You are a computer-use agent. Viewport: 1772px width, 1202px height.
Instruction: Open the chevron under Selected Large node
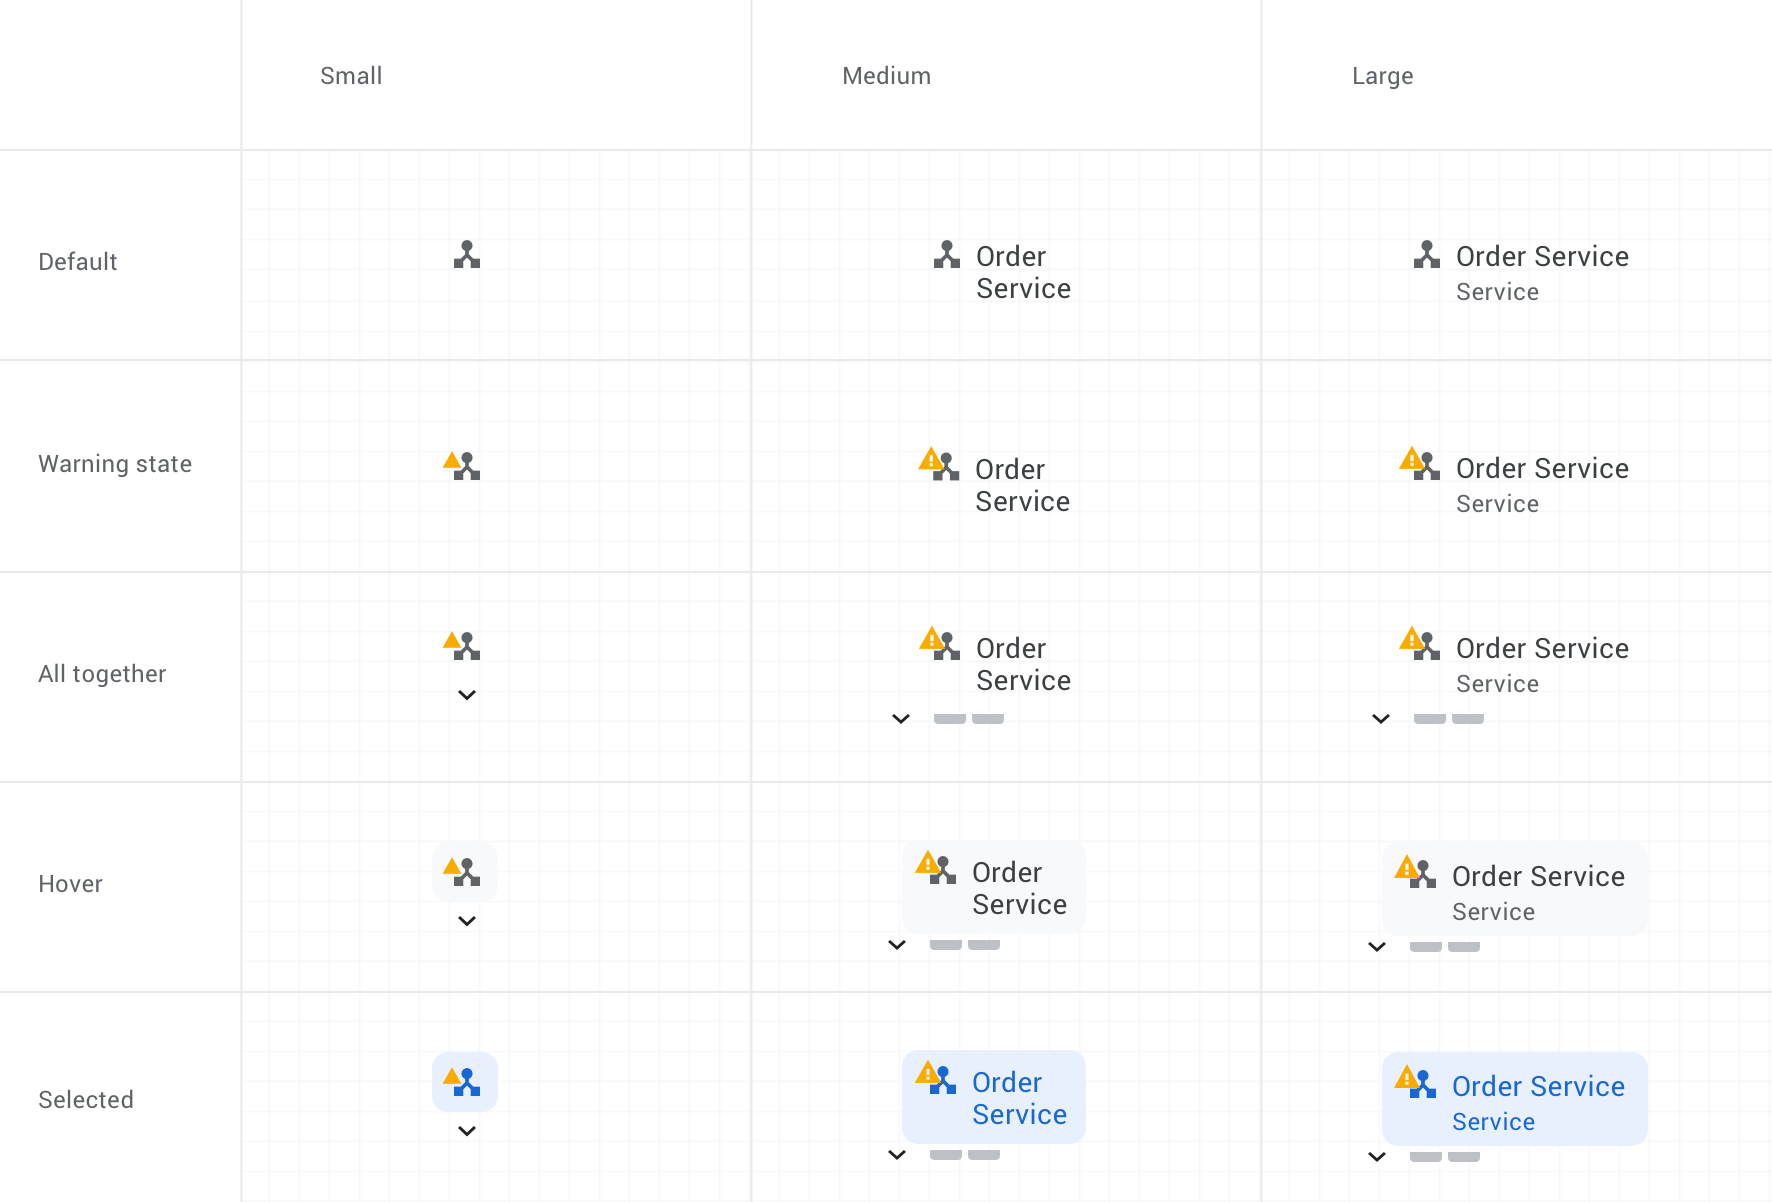click(1376, 1156)
